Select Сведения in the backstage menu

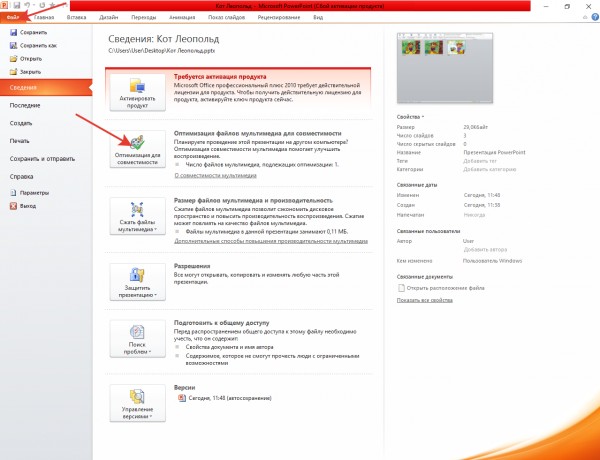[46, 88]
